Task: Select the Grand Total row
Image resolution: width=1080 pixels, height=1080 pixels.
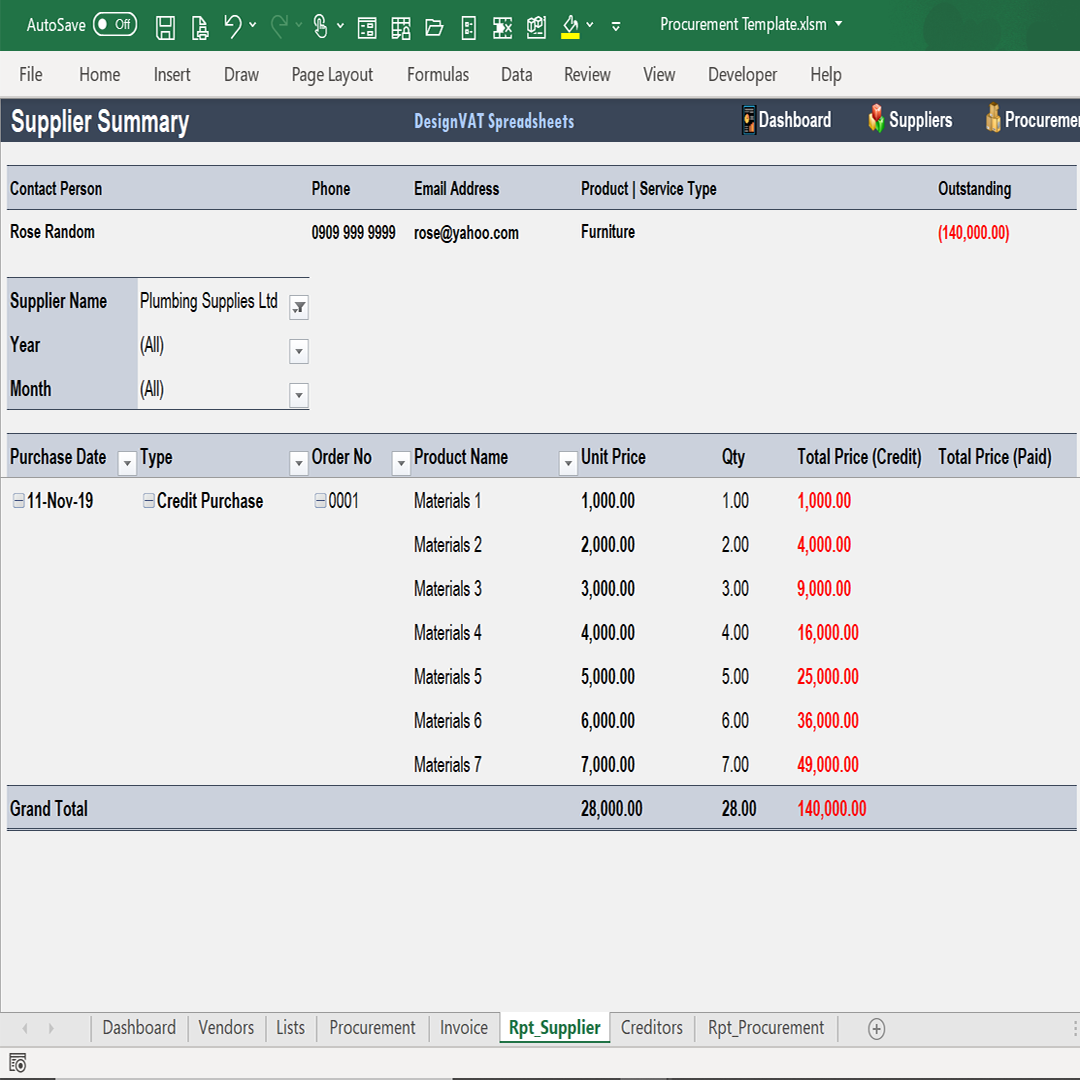Action: tap(48, 808)
